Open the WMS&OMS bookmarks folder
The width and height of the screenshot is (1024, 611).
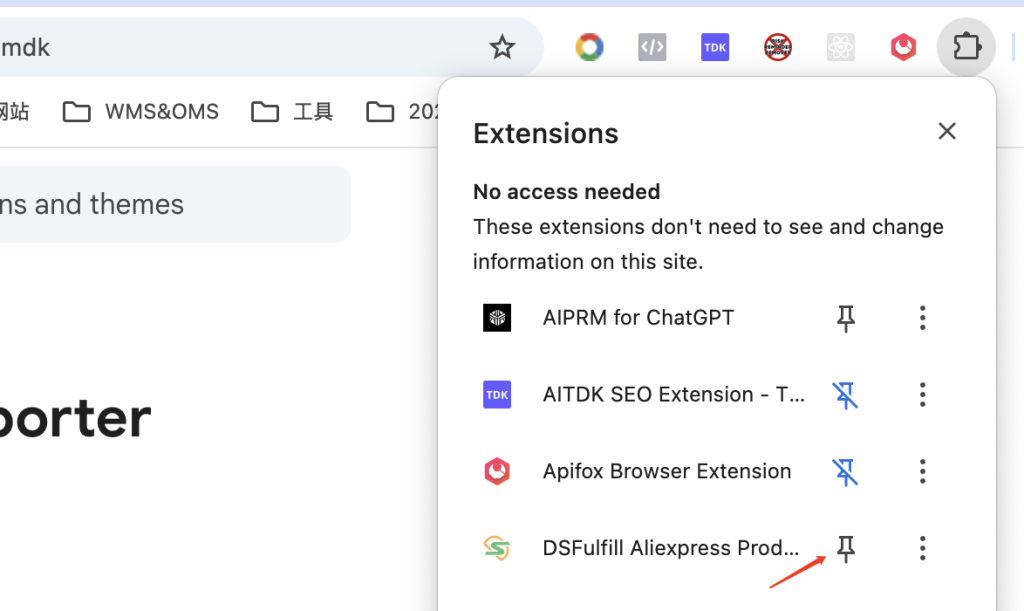point(141,111)
